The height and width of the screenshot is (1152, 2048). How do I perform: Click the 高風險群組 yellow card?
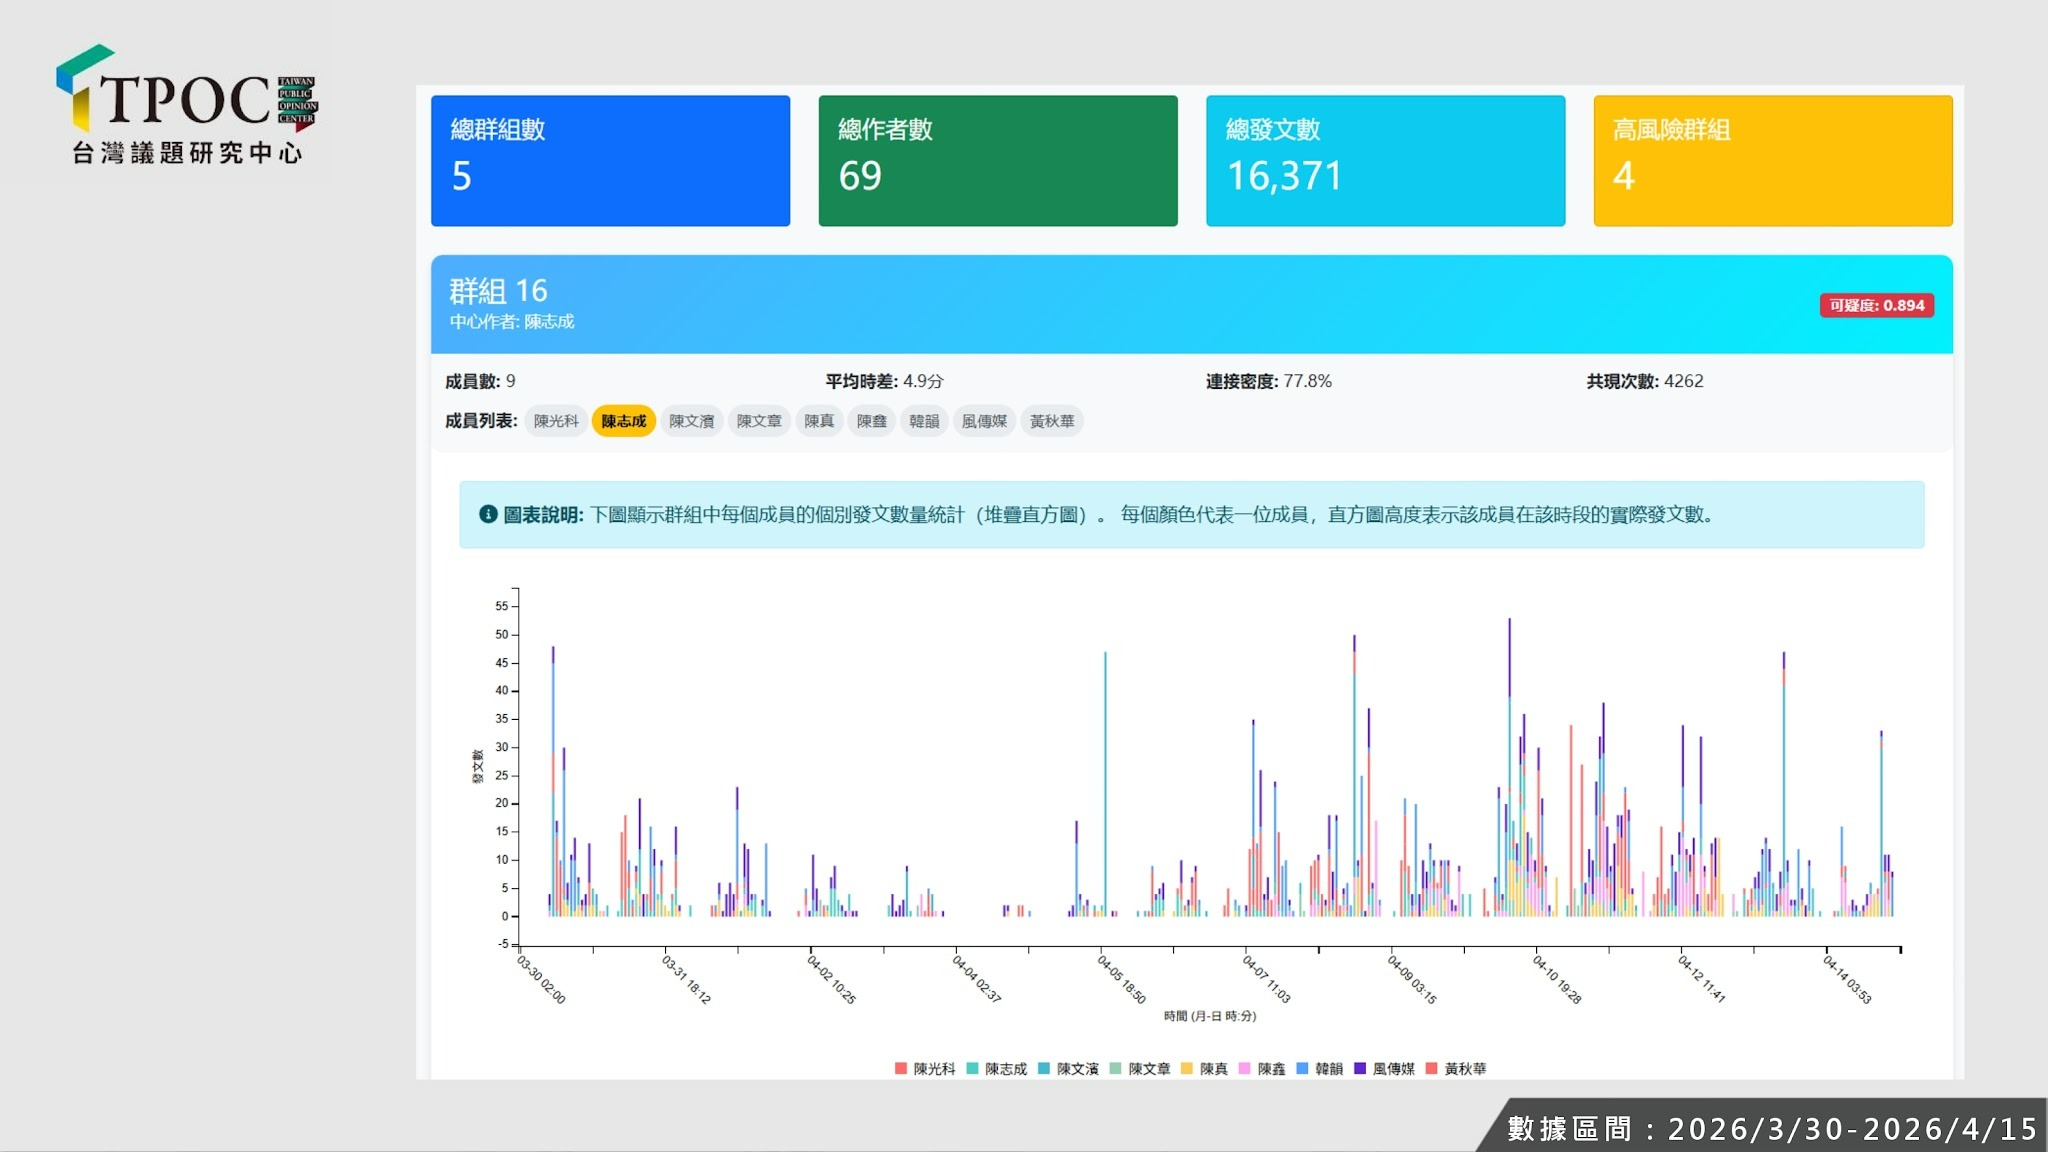(1772, 161)
